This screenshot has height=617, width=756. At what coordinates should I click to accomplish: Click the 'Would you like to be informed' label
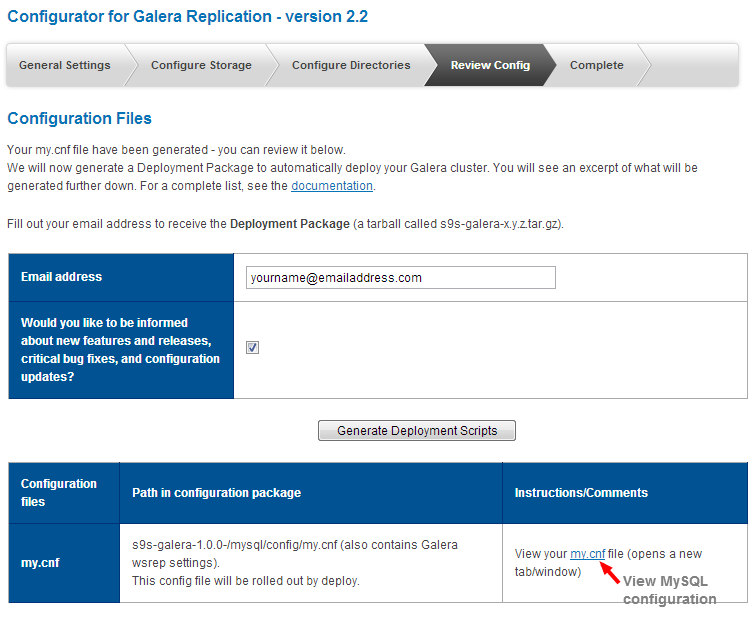click(120, 349)
